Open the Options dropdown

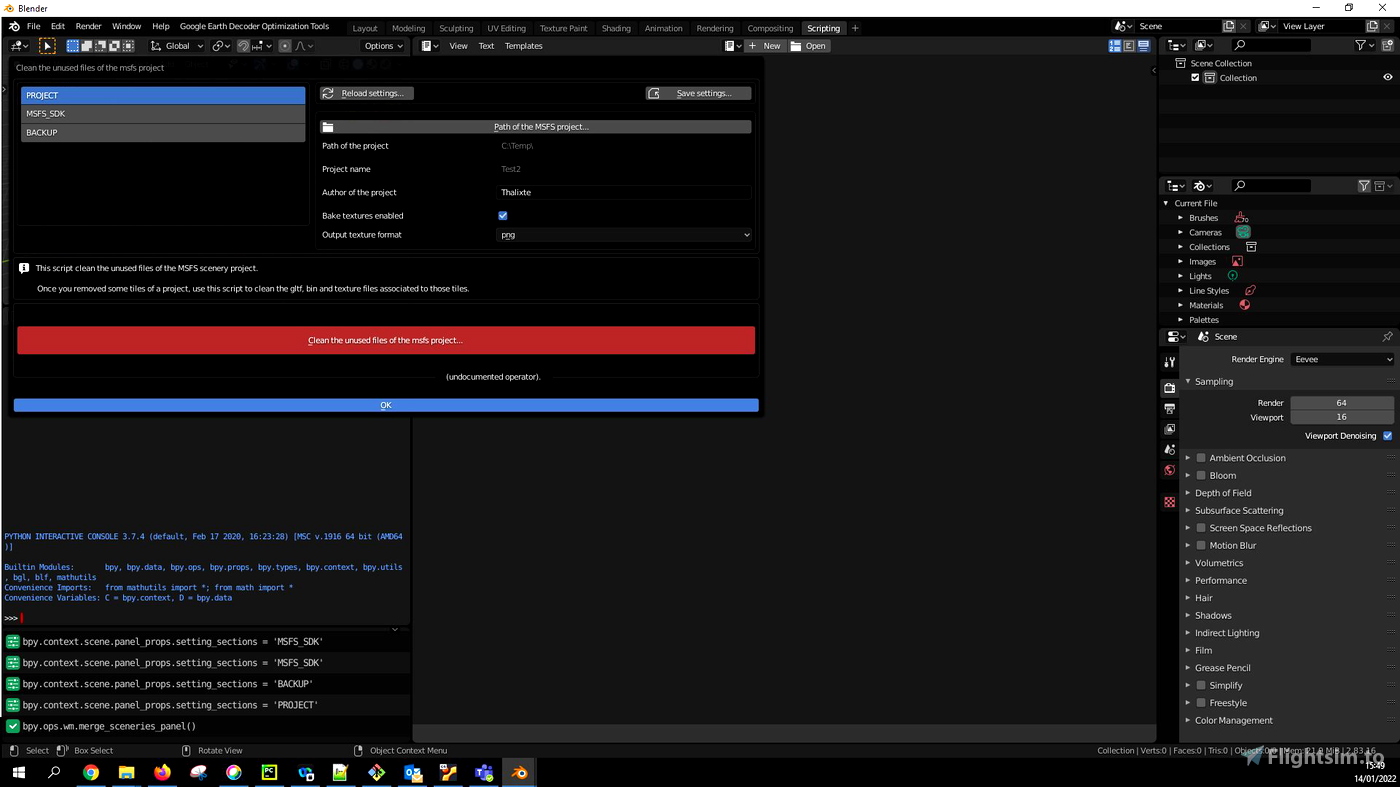coord(383,46)
